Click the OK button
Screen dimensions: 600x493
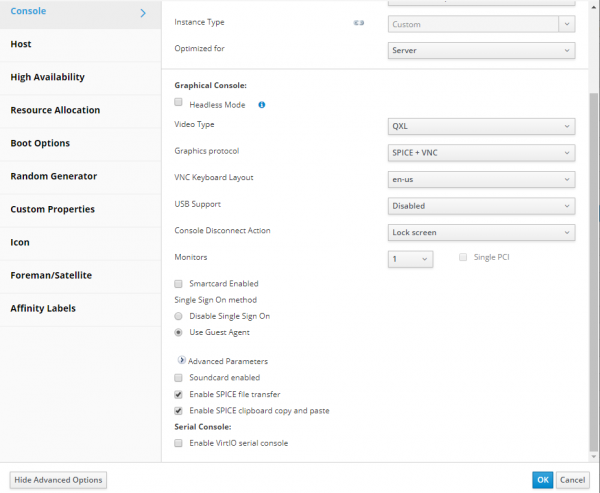point(542,480)
